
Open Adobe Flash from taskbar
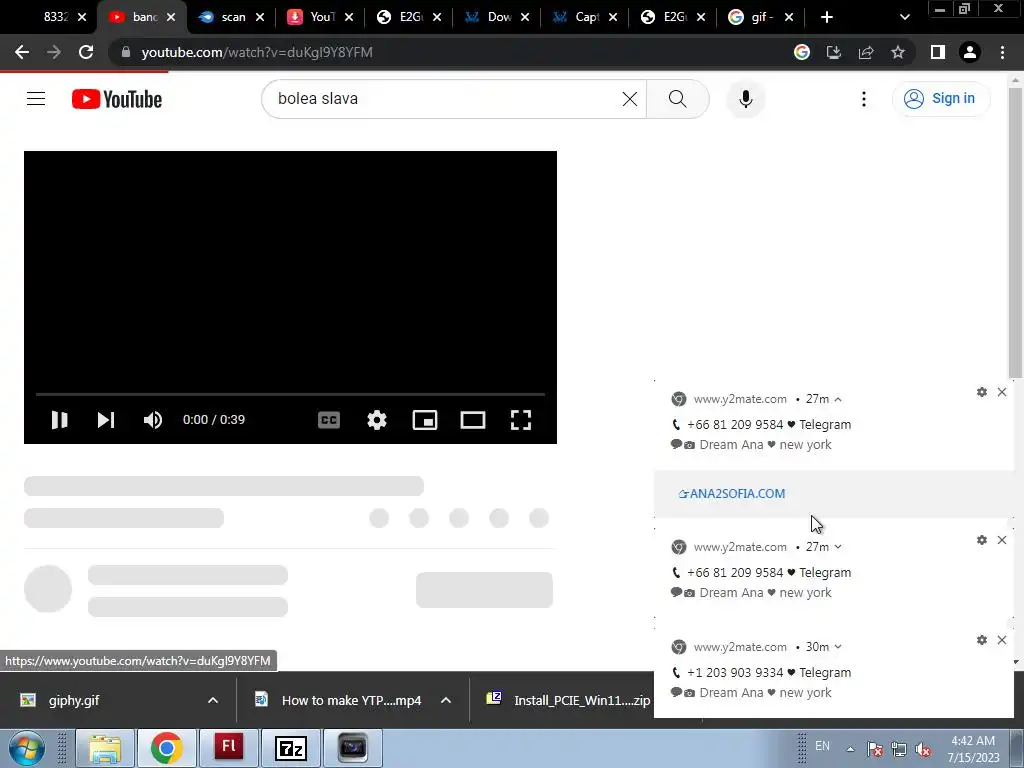coord(229,748)
